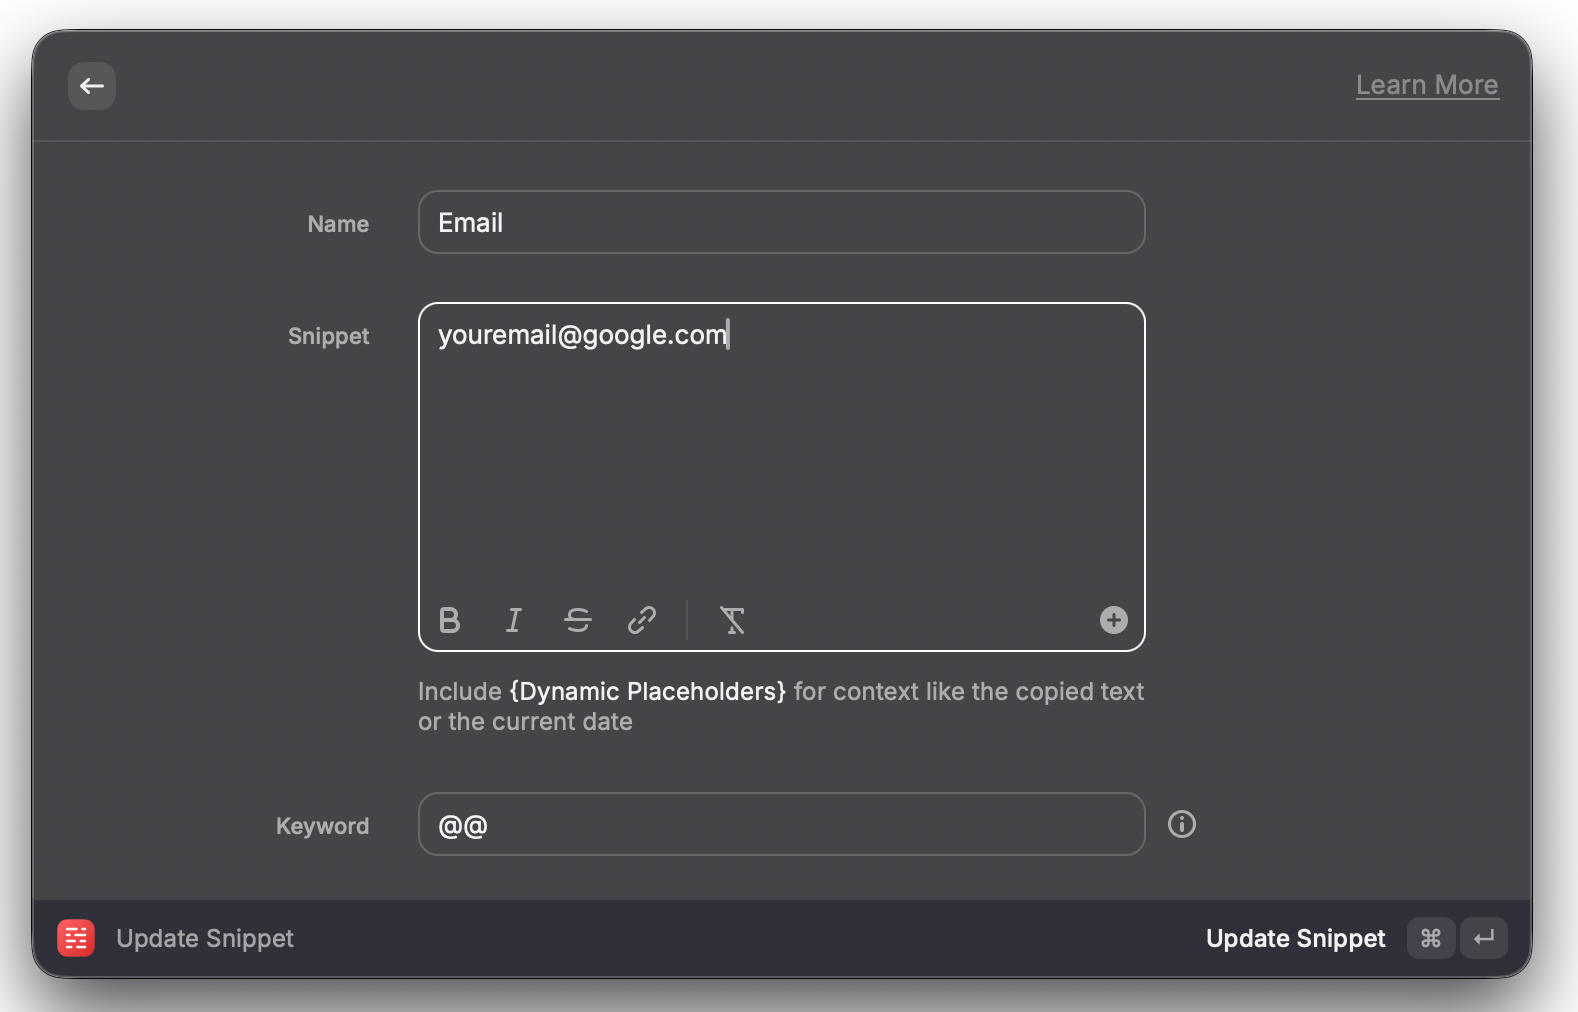
Task: Show keyword info via the circled i icon
Action: tap(1181, 825)
